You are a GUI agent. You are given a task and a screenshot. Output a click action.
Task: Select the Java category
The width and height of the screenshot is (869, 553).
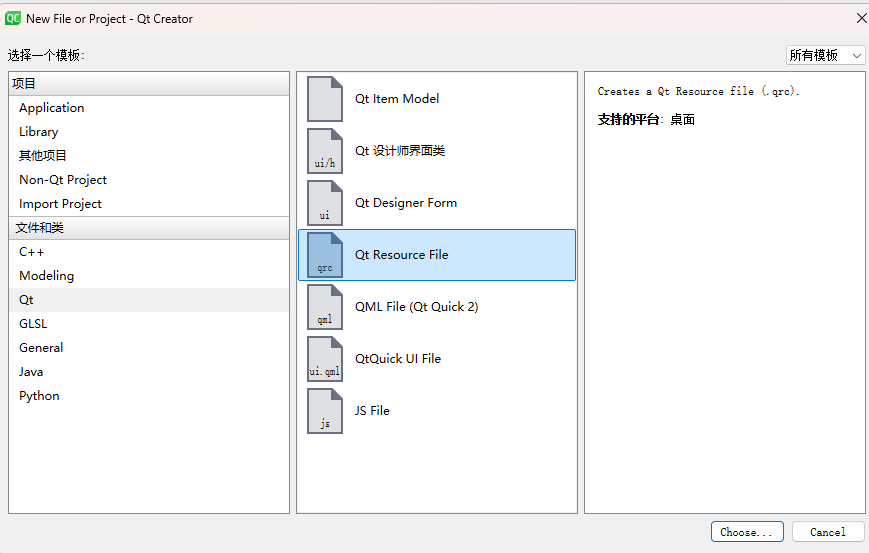[x=149, y=372]
